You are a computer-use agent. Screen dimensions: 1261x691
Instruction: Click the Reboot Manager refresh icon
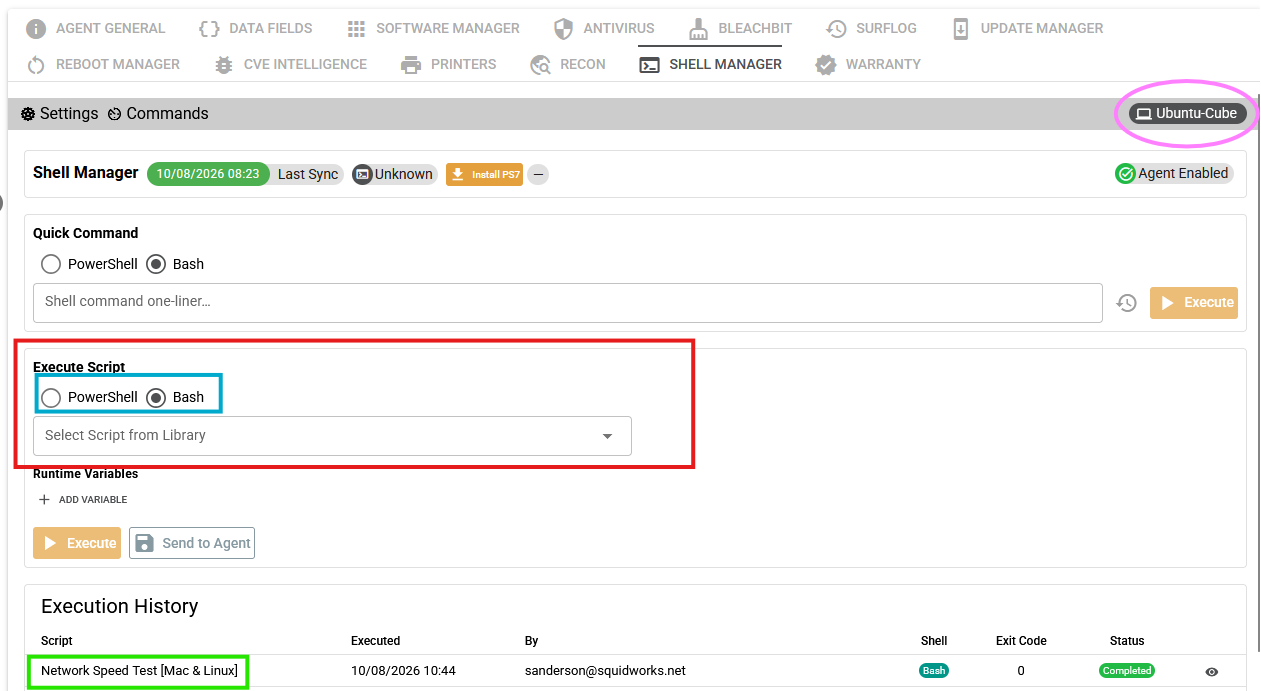(36, 65)
